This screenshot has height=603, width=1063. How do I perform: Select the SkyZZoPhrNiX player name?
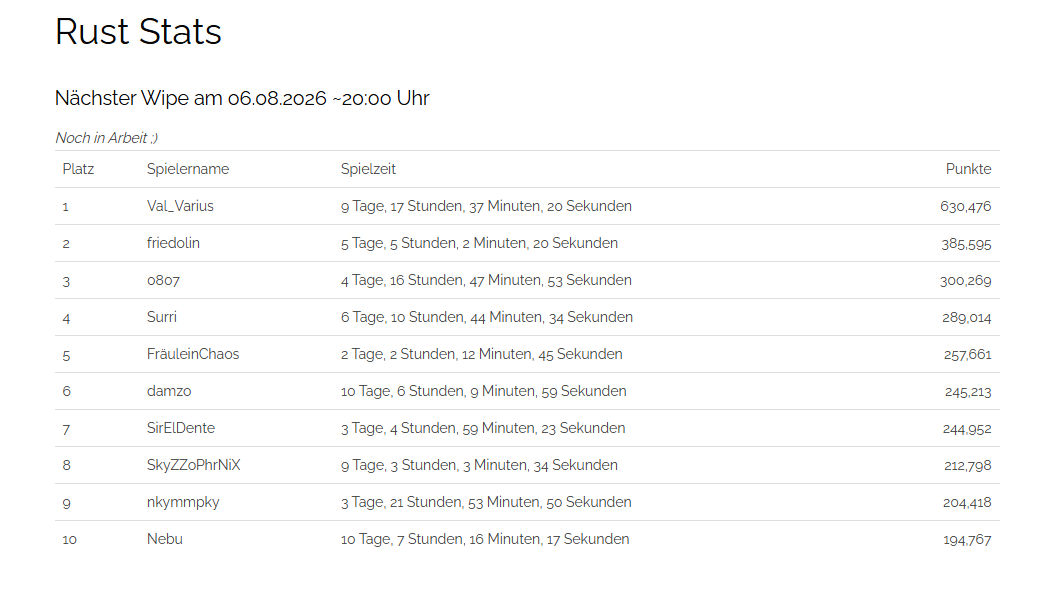[x=194, y=465]
